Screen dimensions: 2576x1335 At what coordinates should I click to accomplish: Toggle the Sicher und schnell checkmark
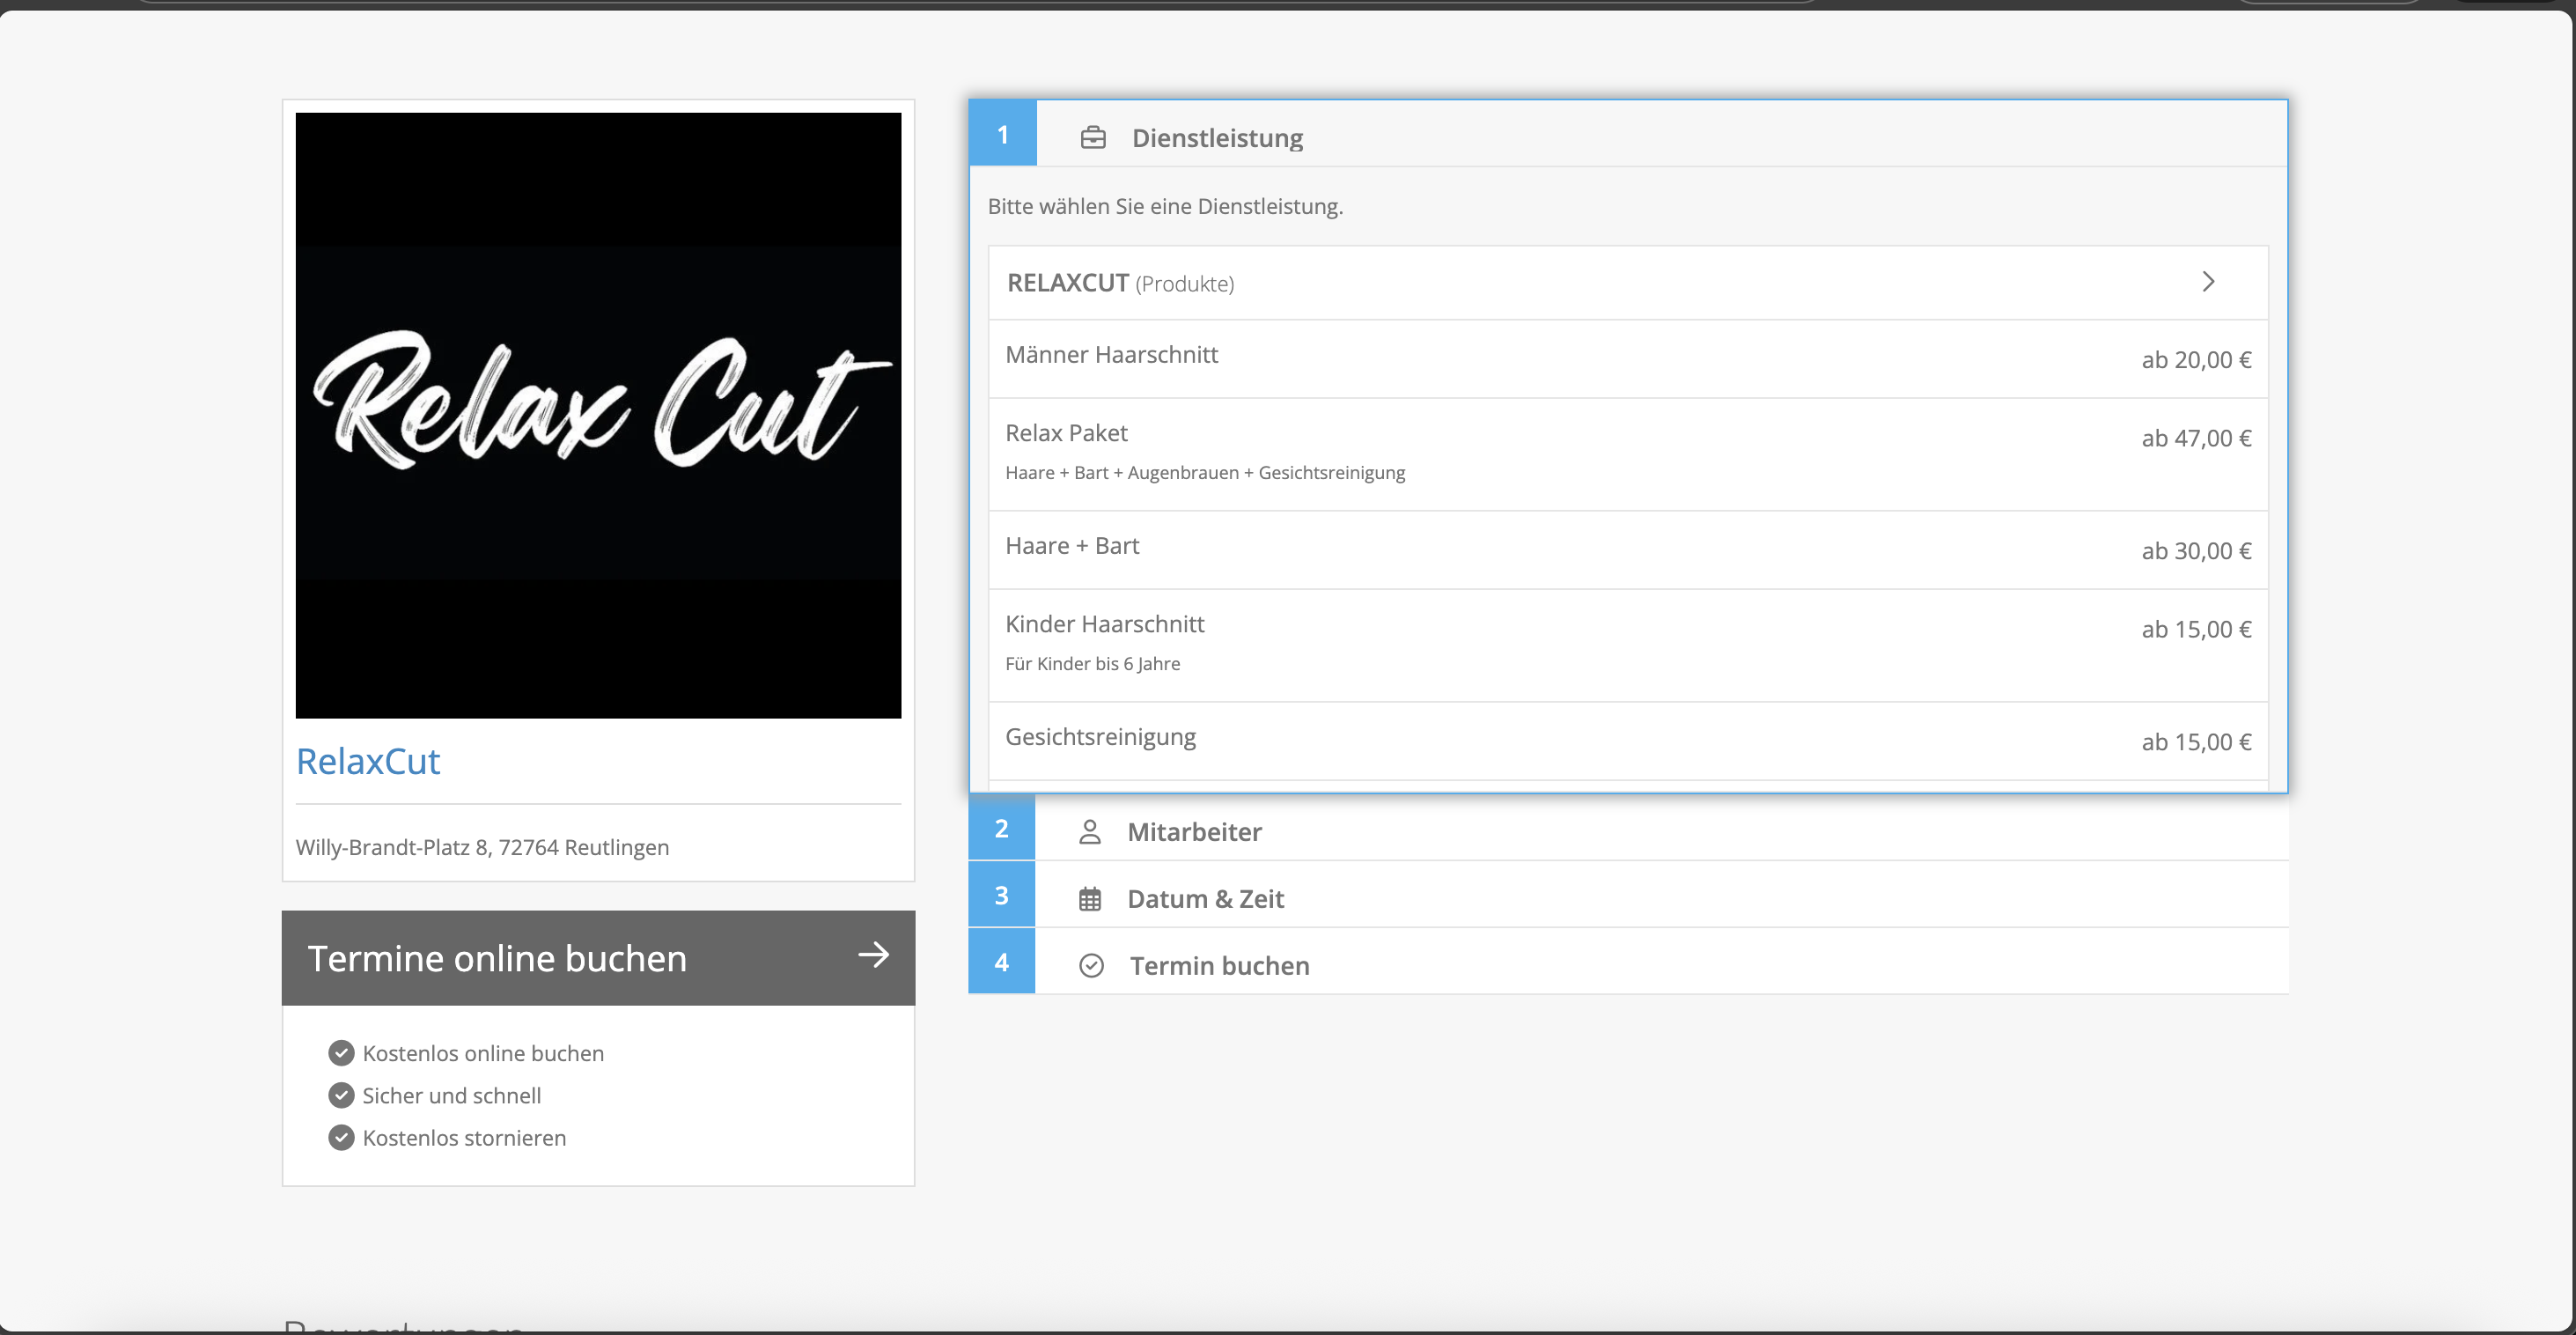341,1095
